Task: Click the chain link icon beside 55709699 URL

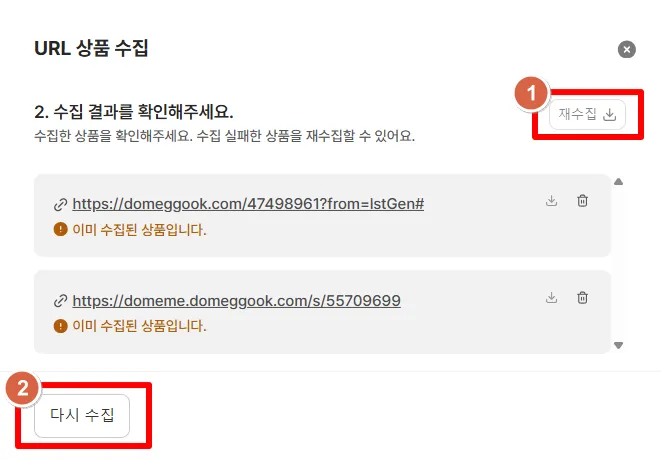Action: point(61,301)
